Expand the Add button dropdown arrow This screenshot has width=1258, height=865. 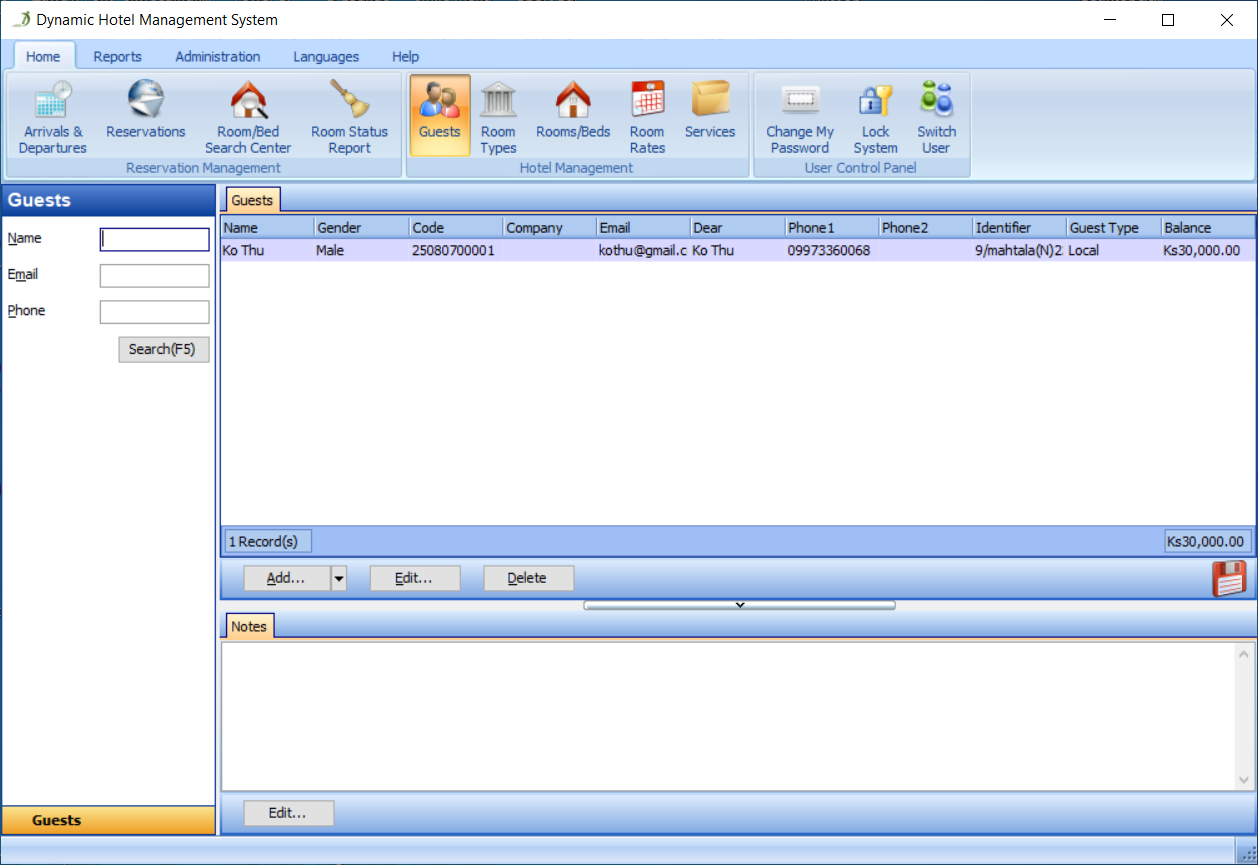[339, 578]
